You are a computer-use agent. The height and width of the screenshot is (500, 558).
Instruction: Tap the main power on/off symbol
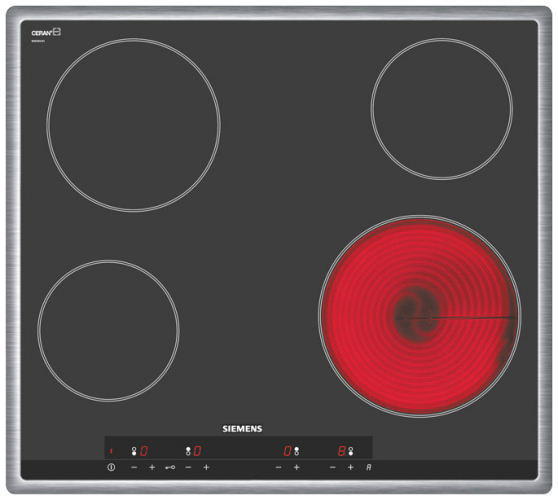pyautogui.click(x=111, y=467)
